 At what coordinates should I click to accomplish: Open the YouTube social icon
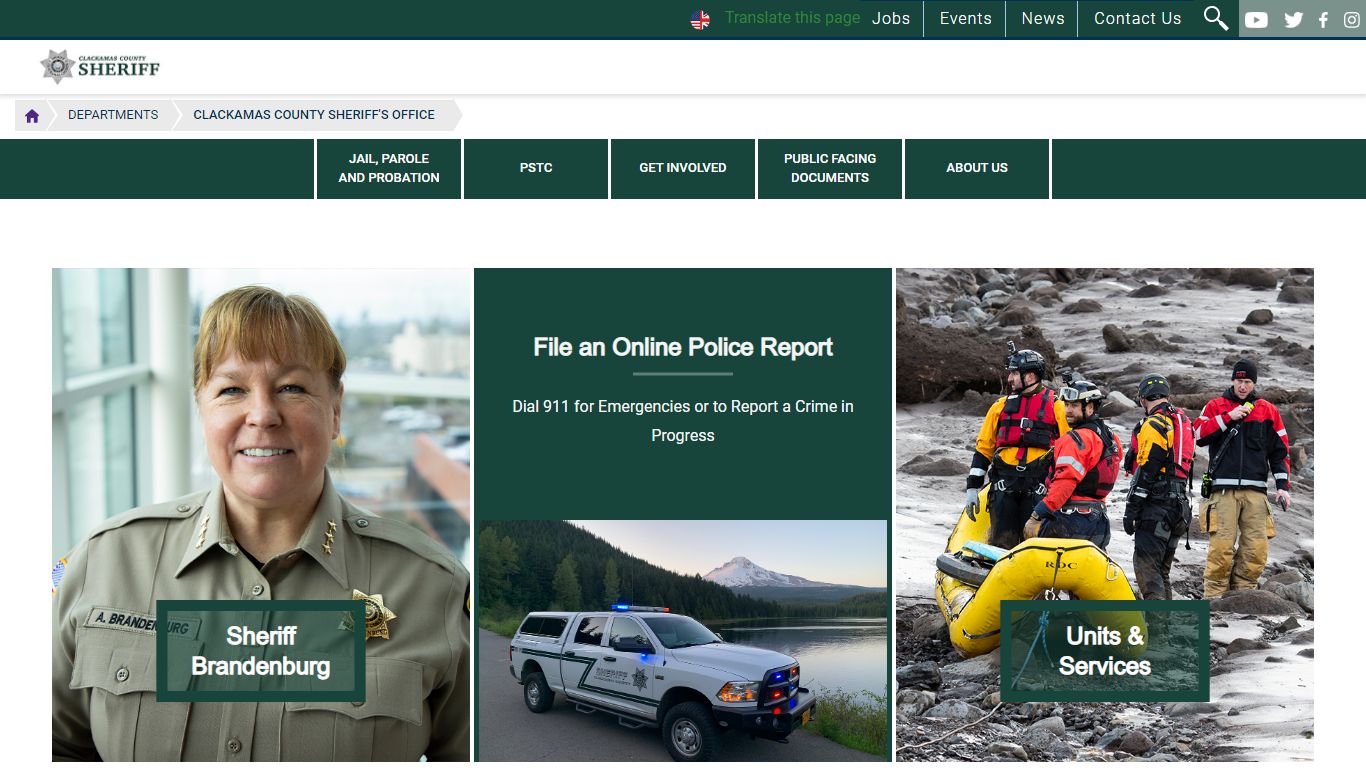point(1256,19)
